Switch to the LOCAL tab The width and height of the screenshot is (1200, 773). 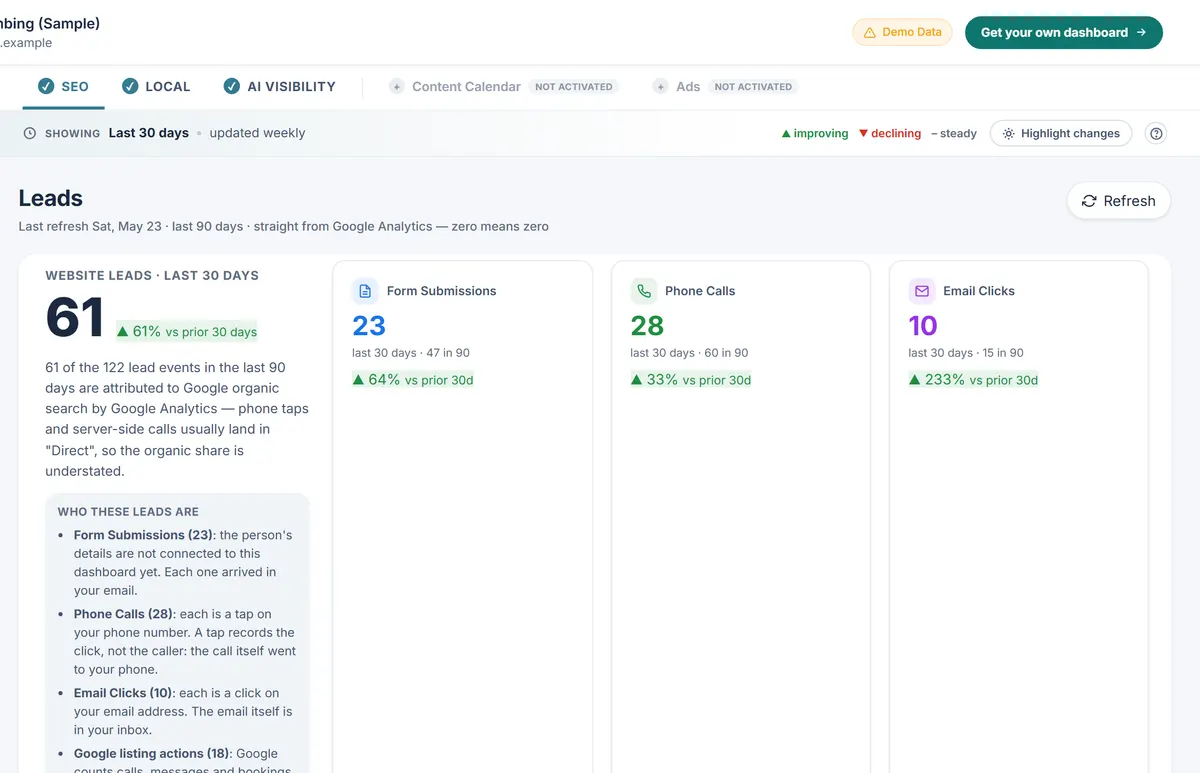click(x=155, y=87)
